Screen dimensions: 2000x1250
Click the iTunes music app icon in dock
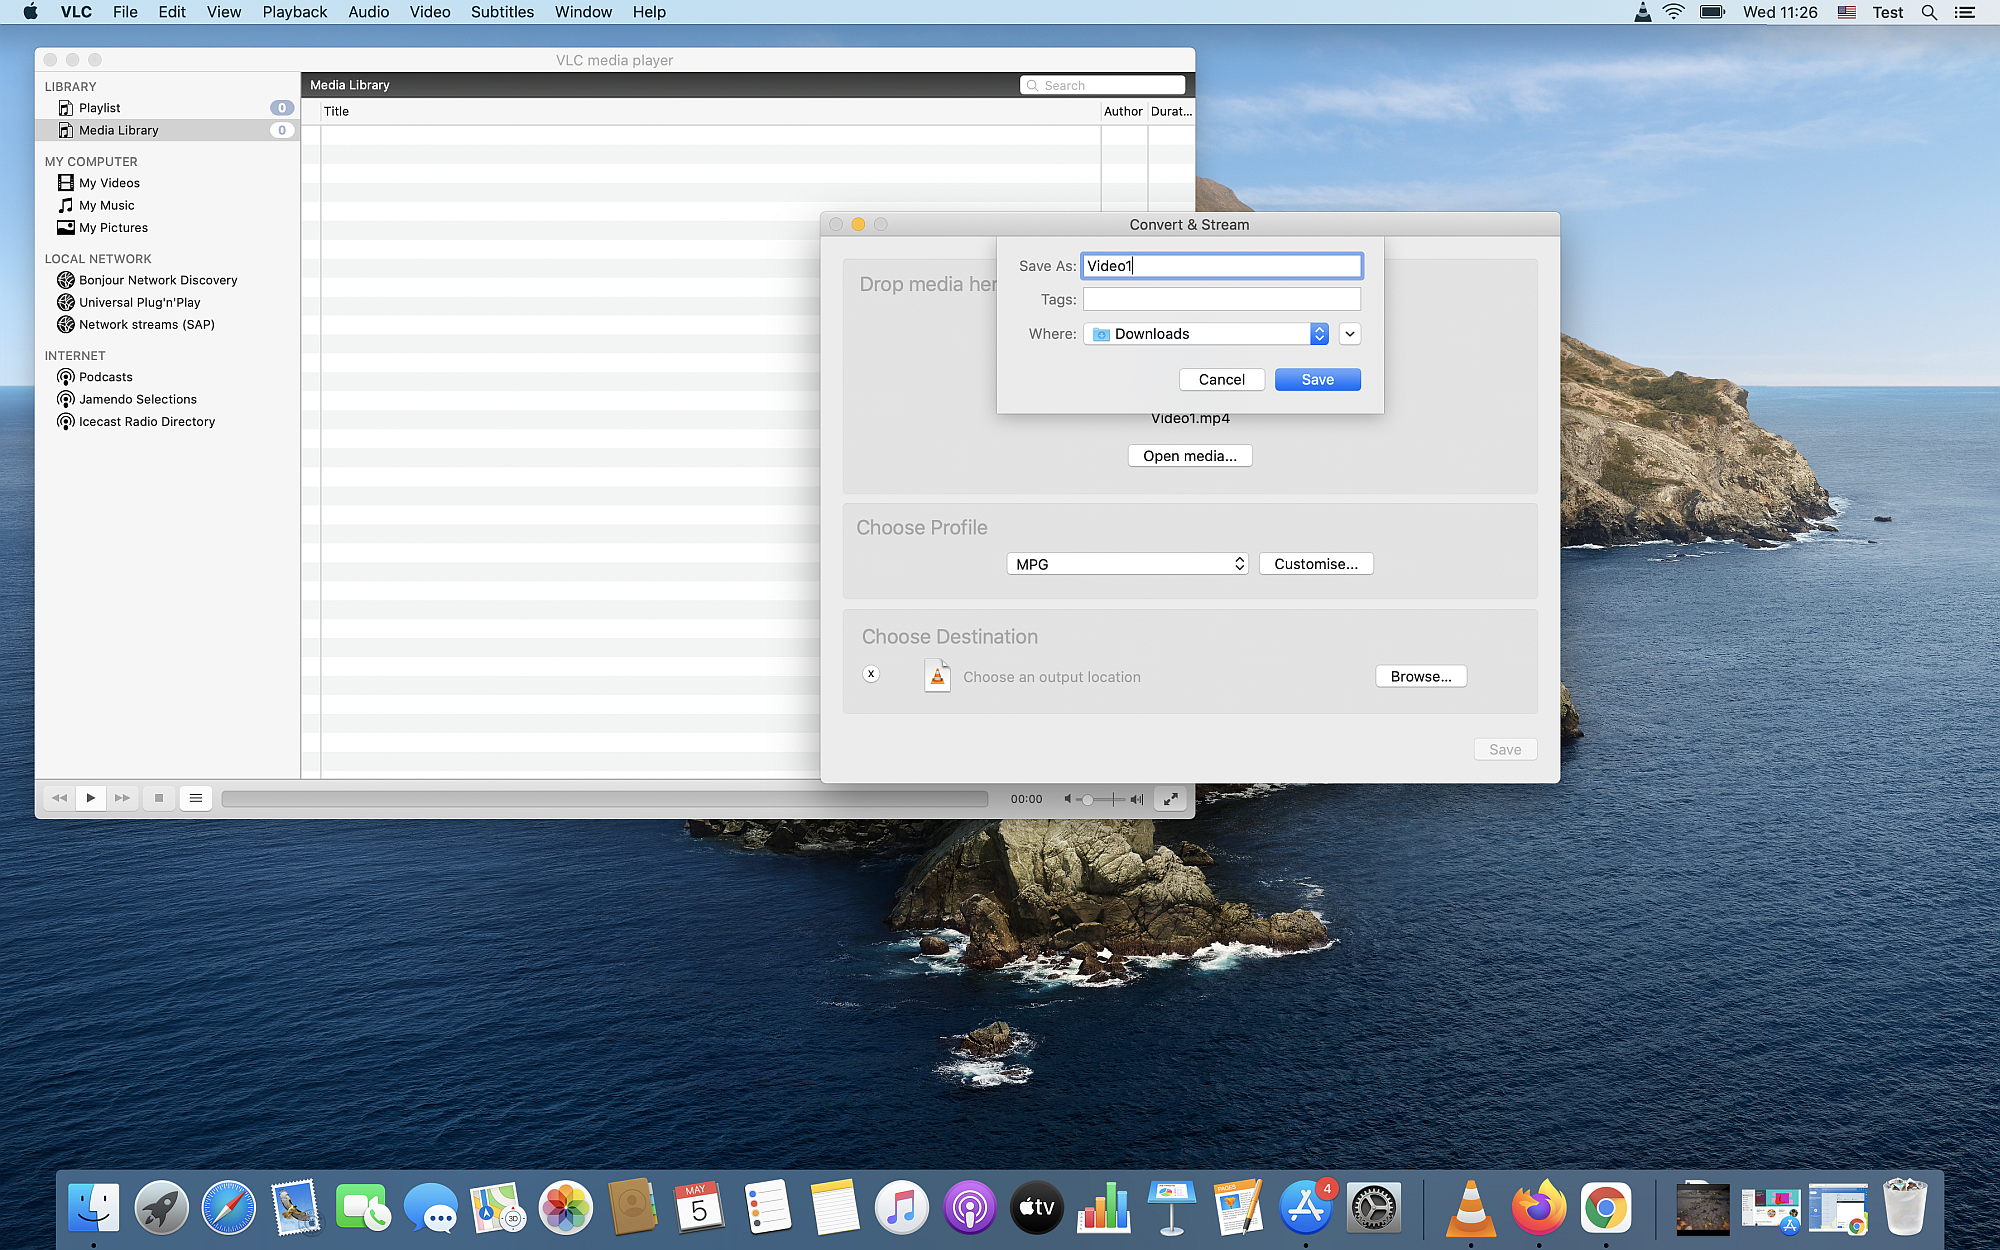(901, 1208)
